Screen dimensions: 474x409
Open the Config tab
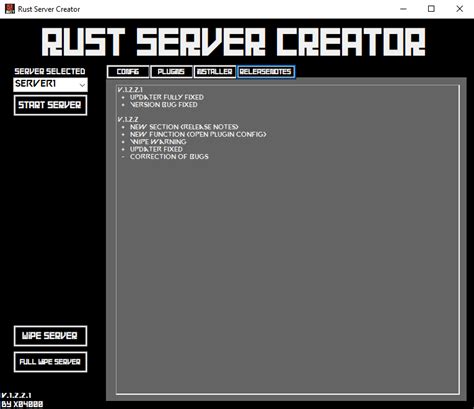(128, 72)
